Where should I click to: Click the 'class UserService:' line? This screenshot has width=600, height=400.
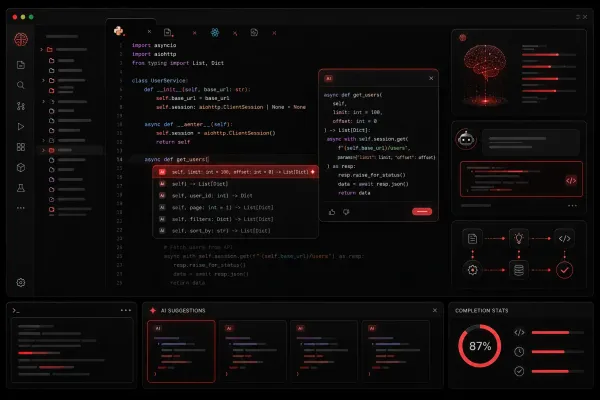point(160,80)
